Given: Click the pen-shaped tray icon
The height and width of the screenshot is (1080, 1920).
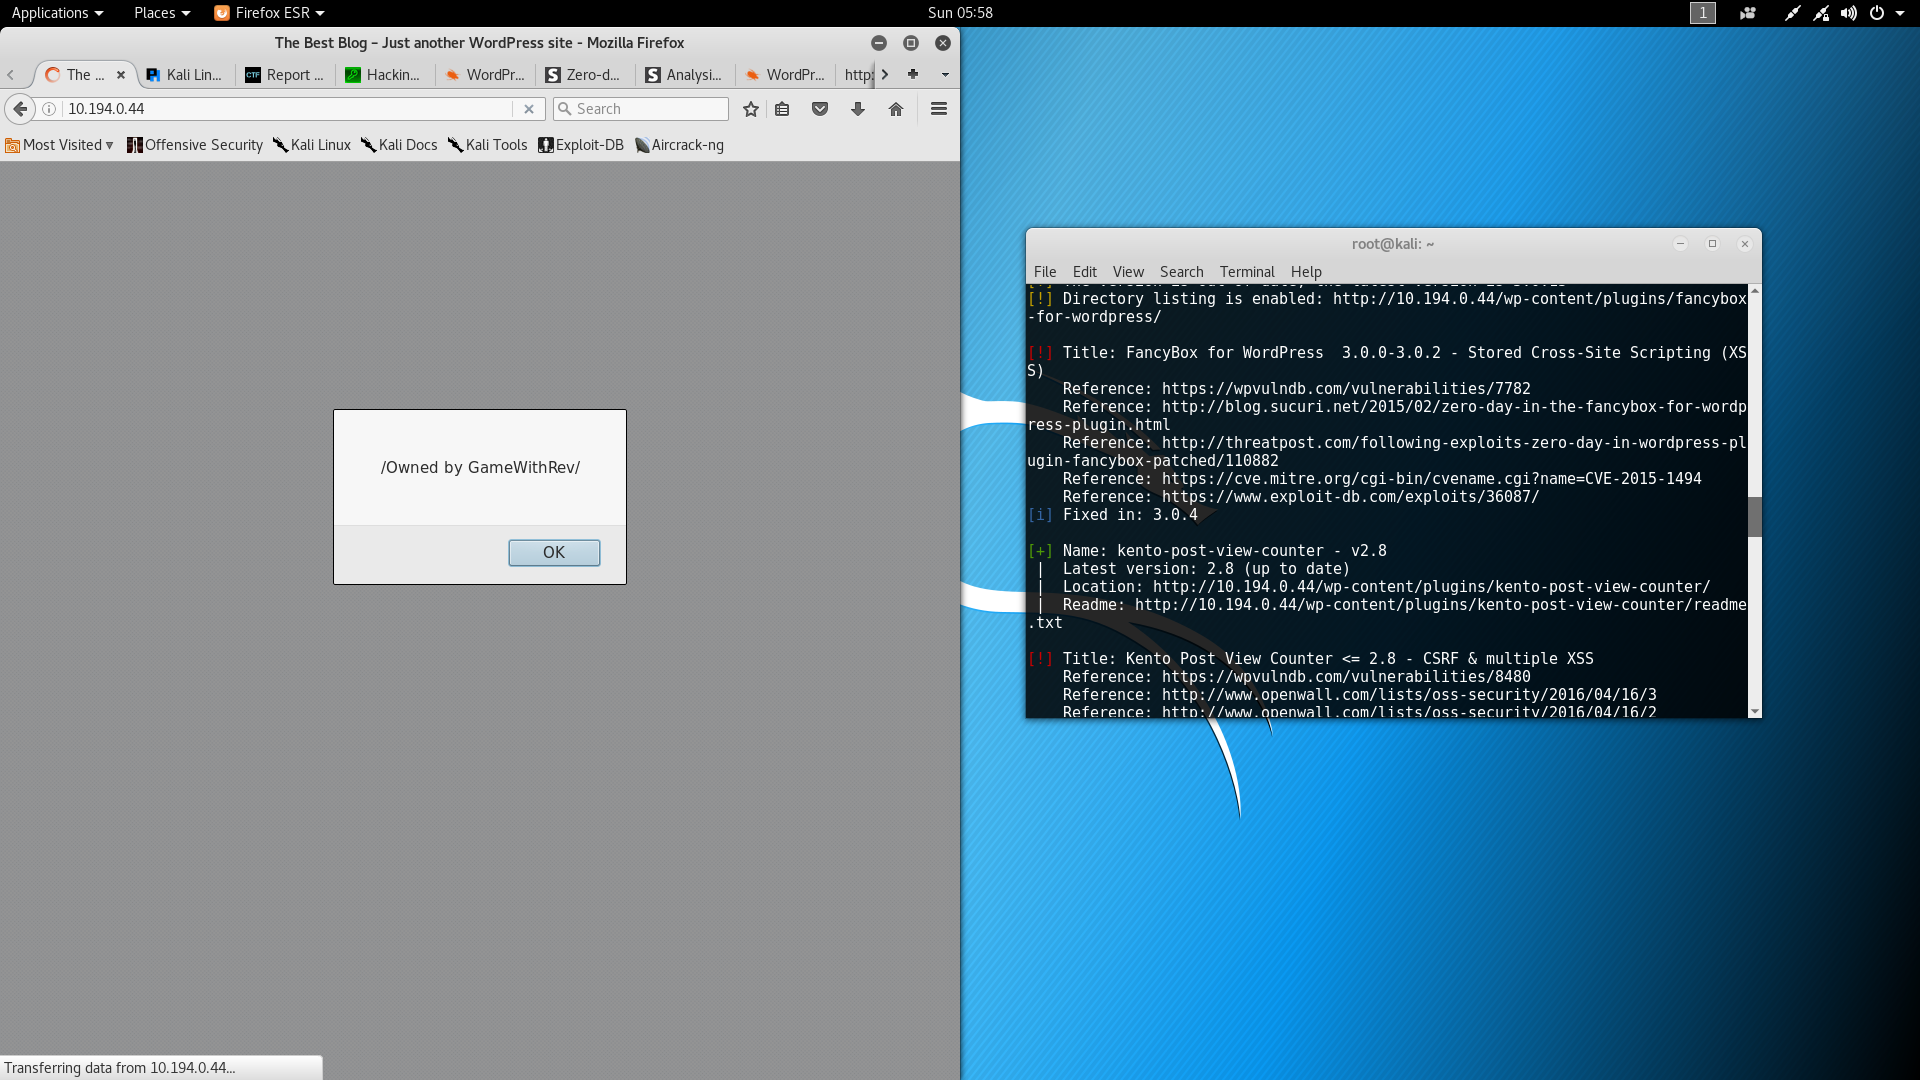Looking at the screenshot, I should coord(1792,13).
